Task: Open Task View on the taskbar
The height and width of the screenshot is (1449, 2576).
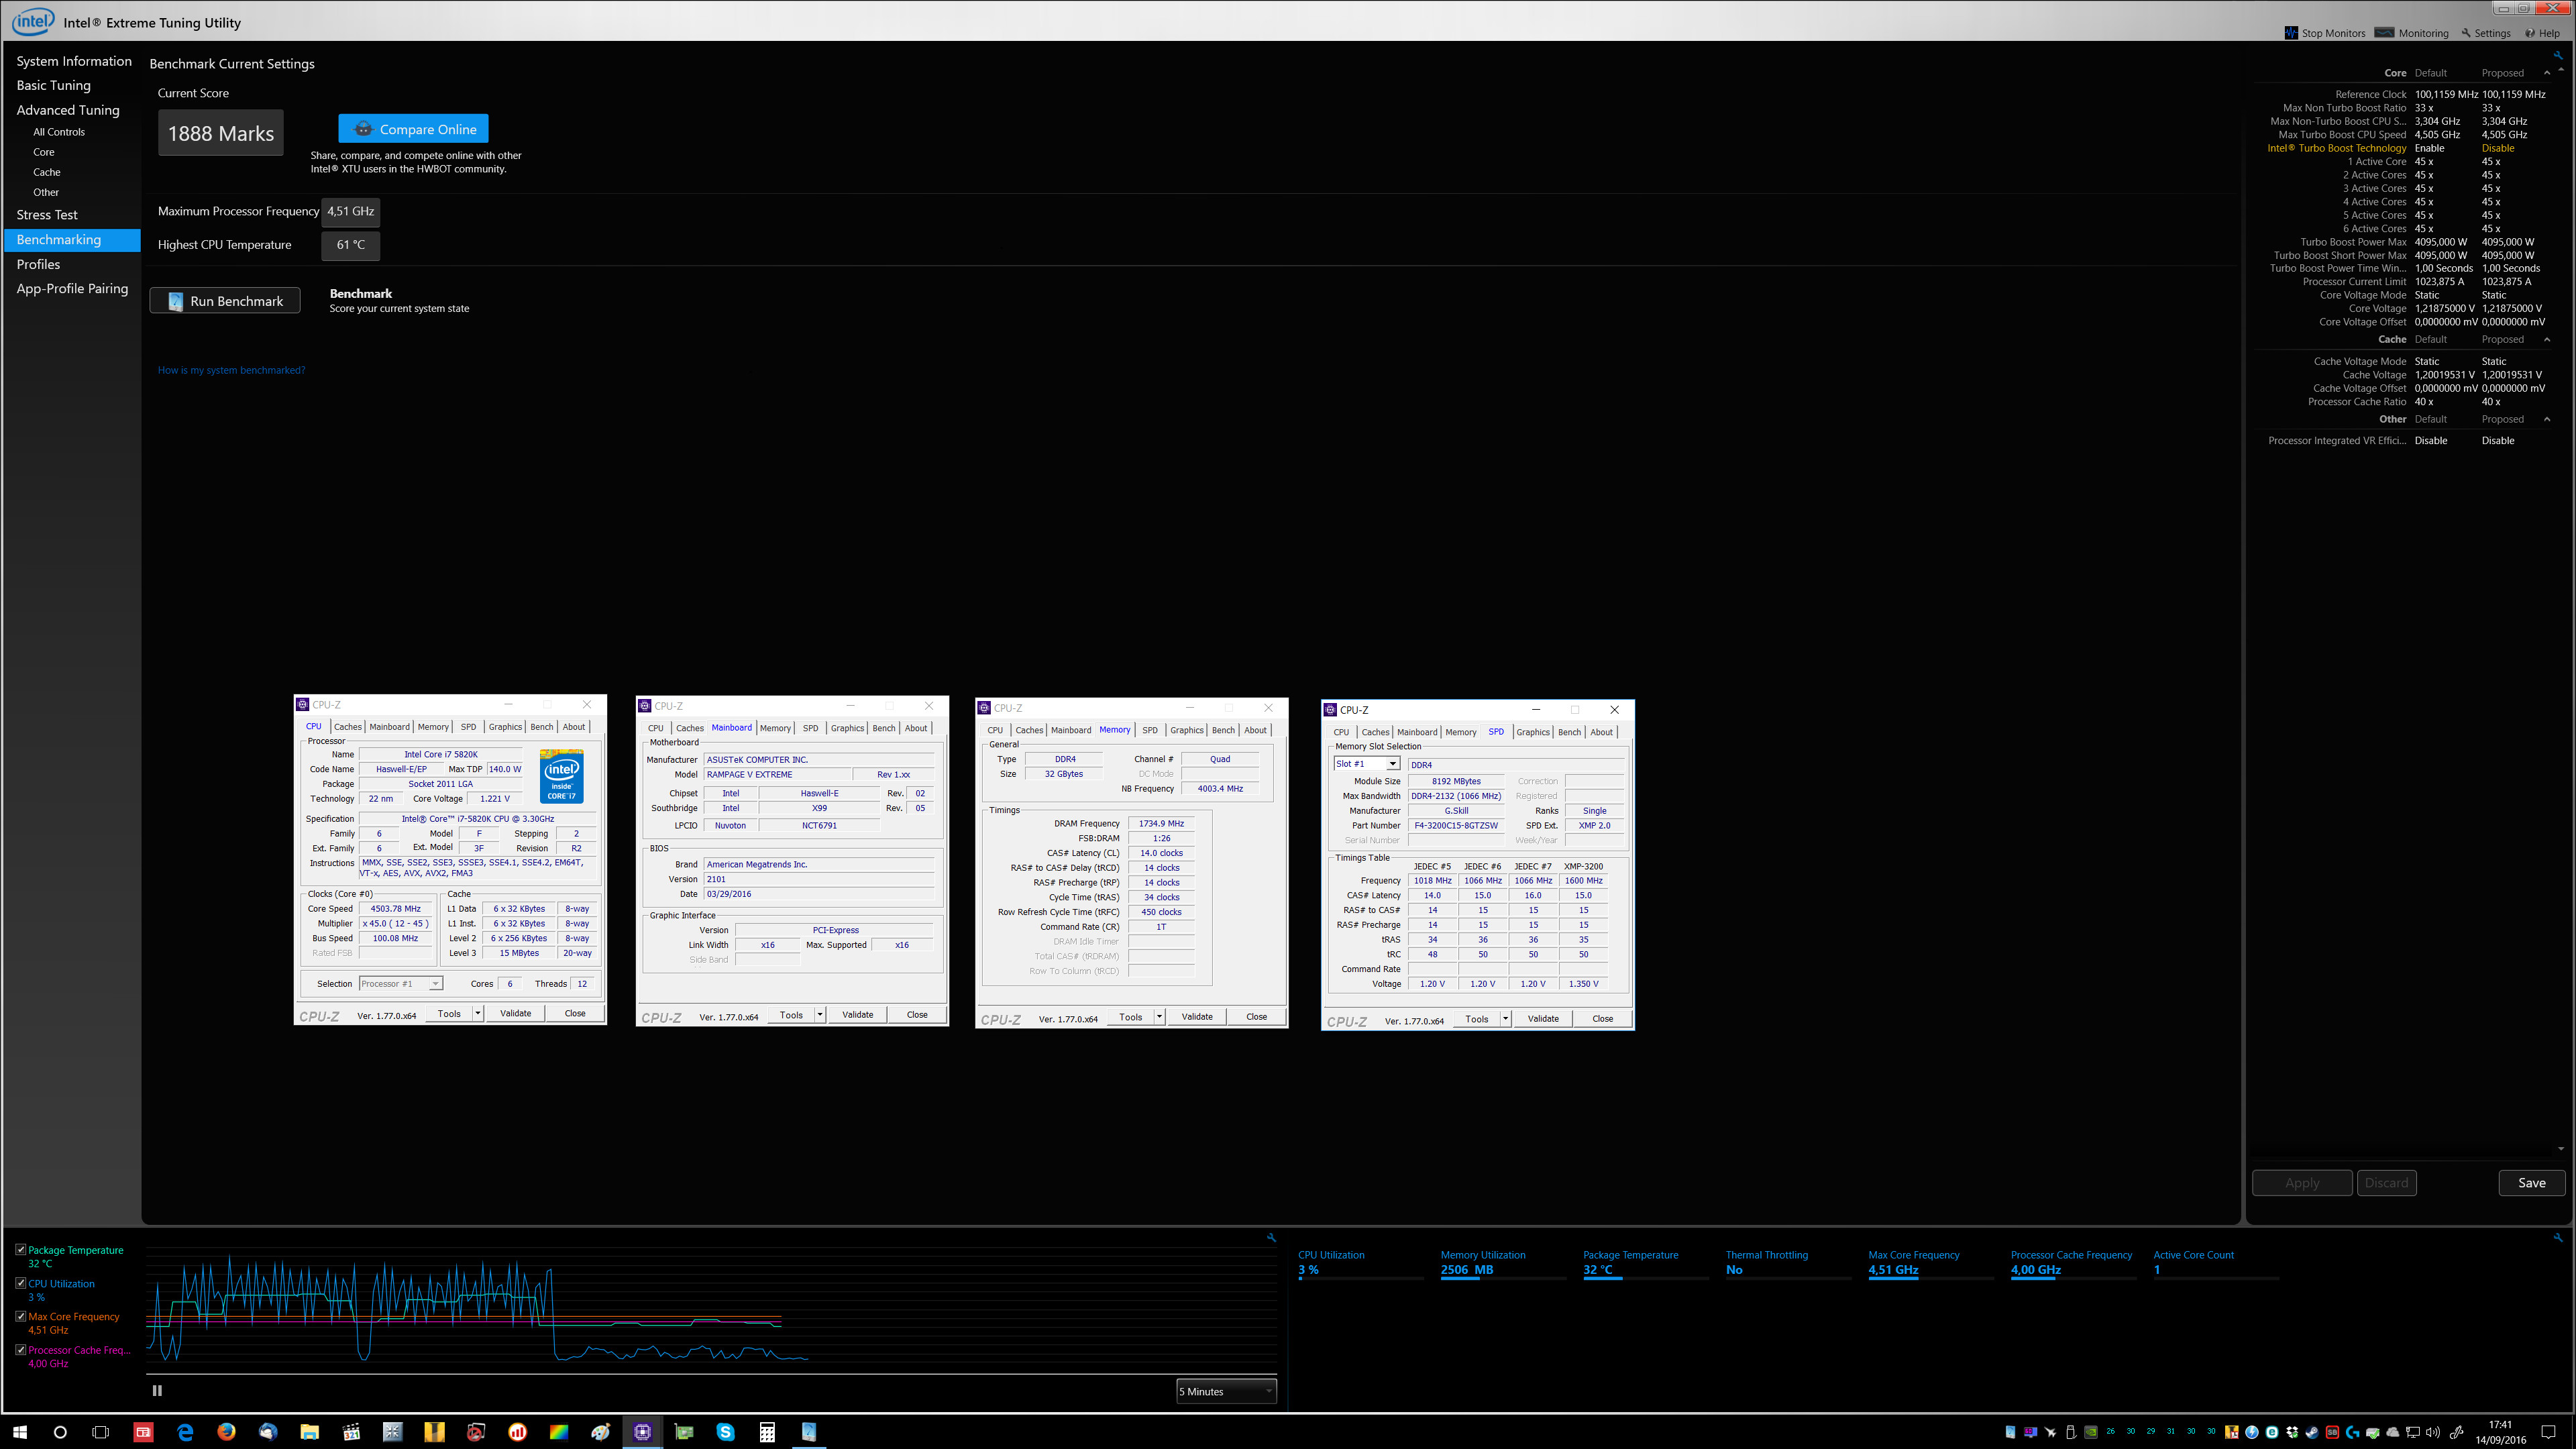Action: click(x=100, y=1432)
